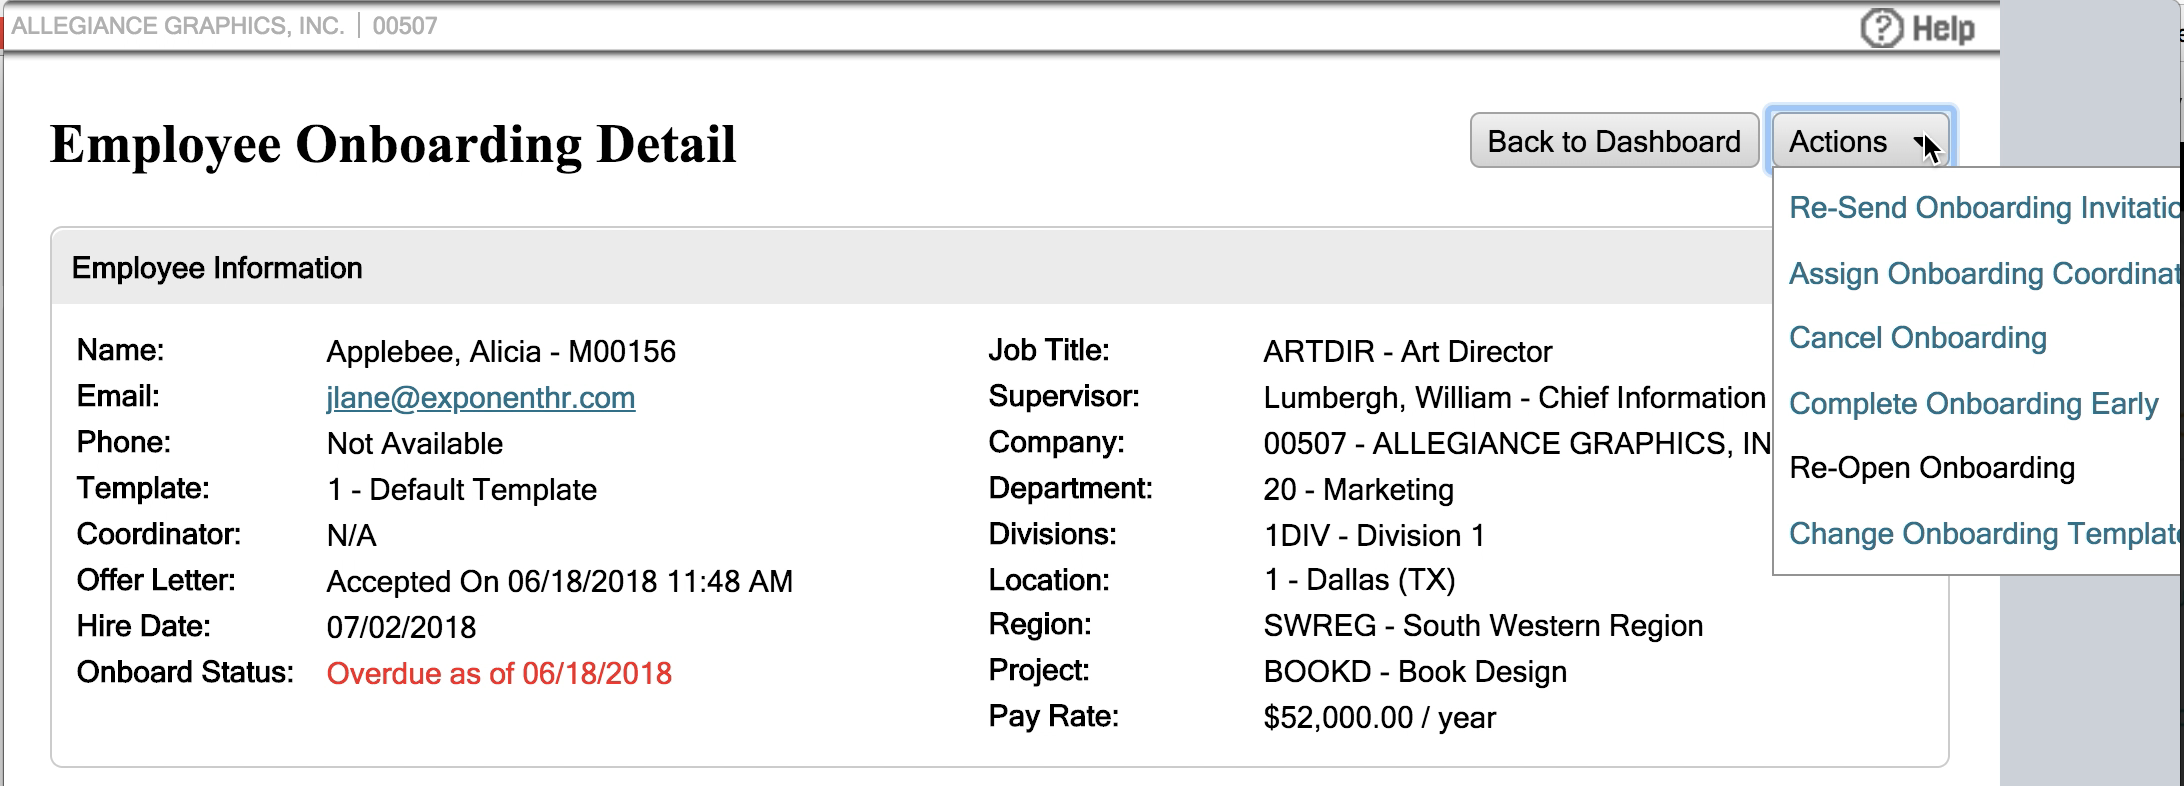Click the $52,000.00 / year pay rate
The image size is (2184, 786).
click(x=1379, y=718)
